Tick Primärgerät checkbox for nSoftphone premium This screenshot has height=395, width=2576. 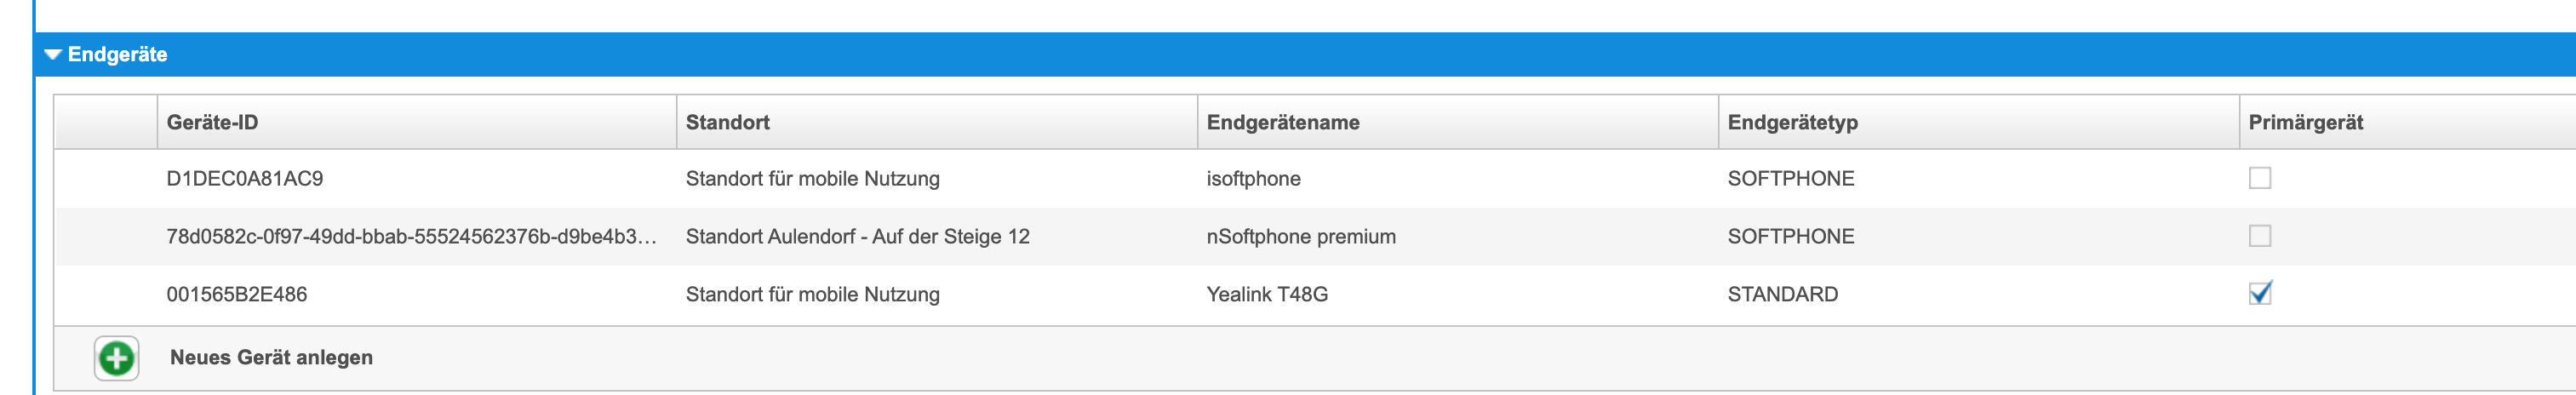(2259, 236)
